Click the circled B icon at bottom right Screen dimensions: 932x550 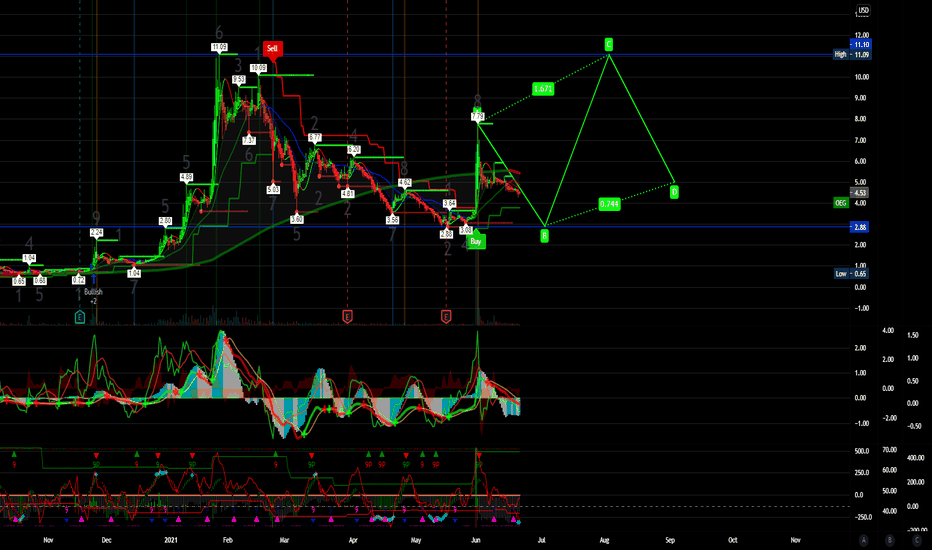[x=890, y=540]
